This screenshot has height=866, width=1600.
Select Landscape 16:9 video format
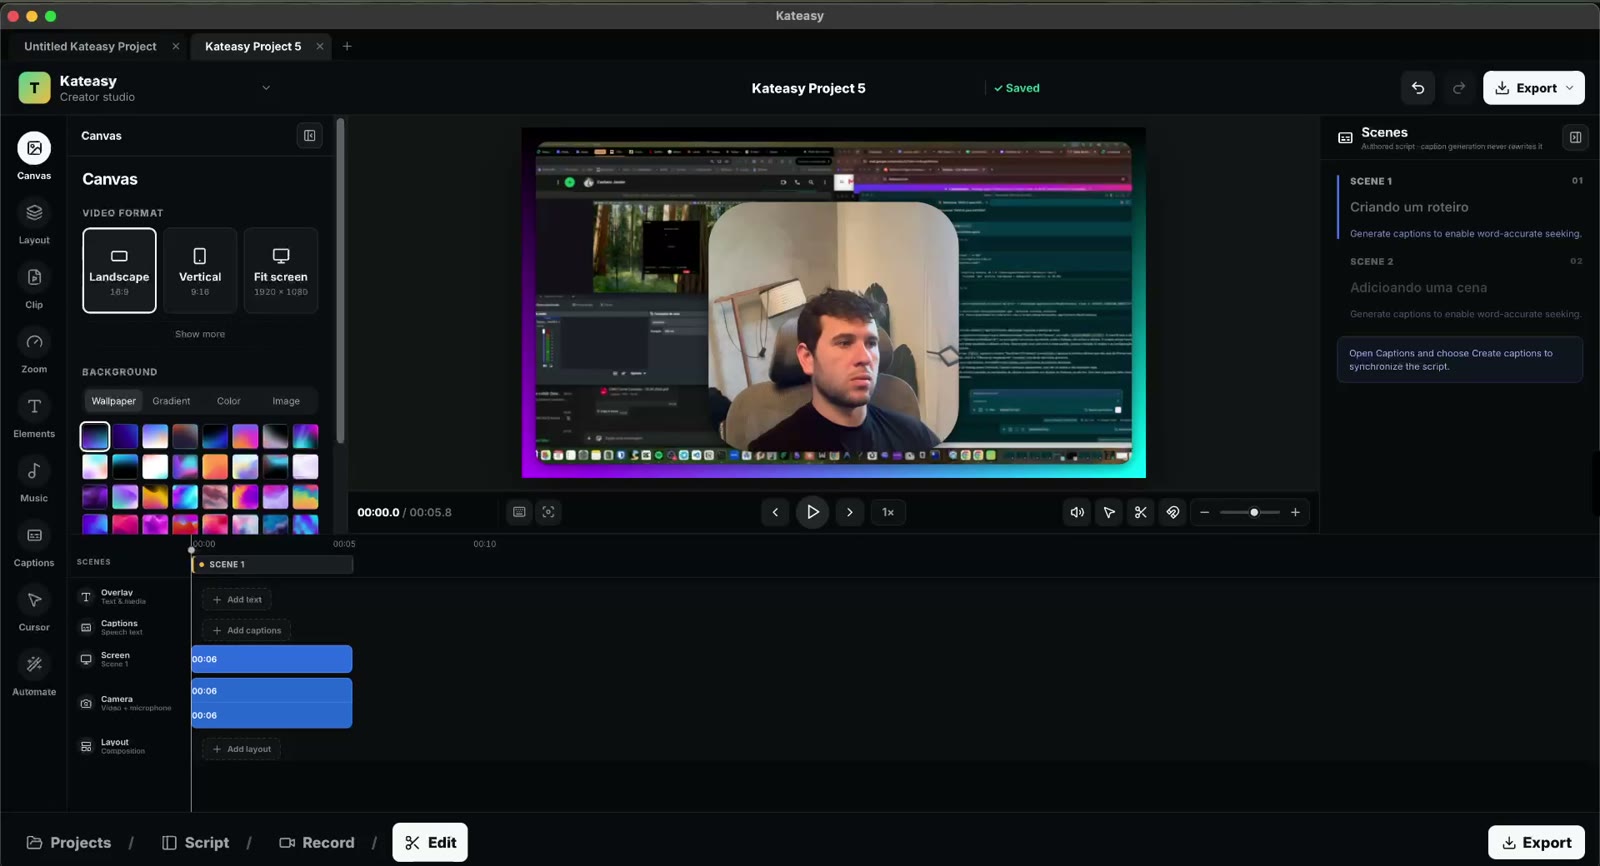(119, 270)
